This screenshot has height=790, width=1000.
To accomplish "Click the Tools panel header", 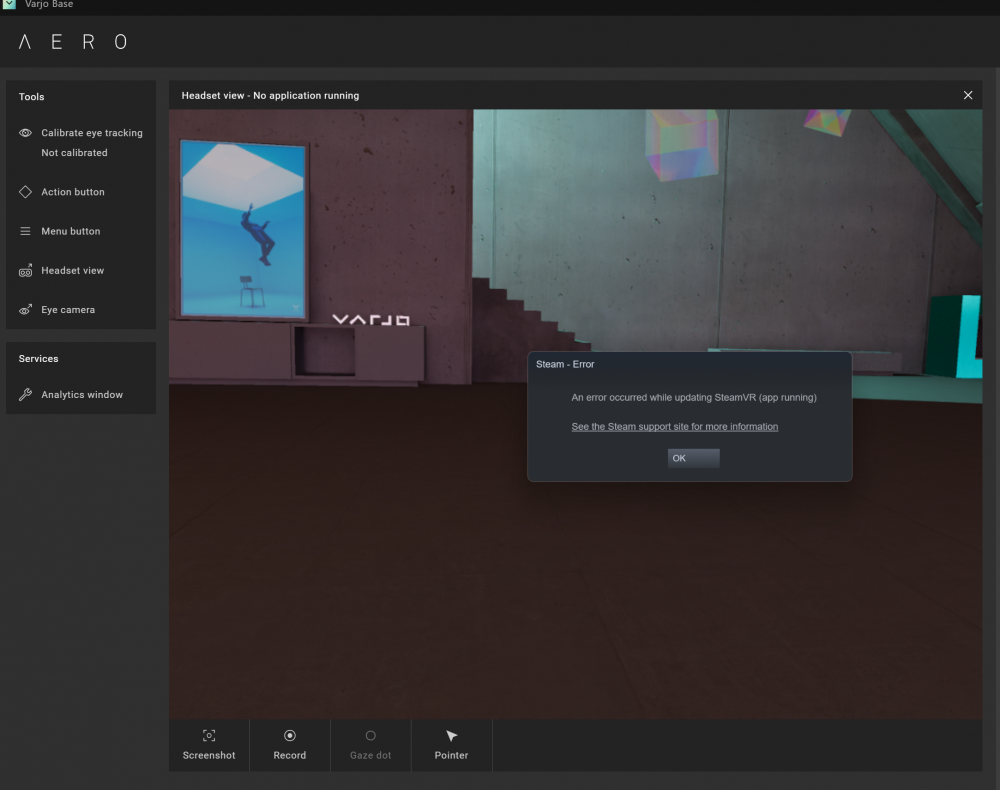I will (x=31, y=96).
